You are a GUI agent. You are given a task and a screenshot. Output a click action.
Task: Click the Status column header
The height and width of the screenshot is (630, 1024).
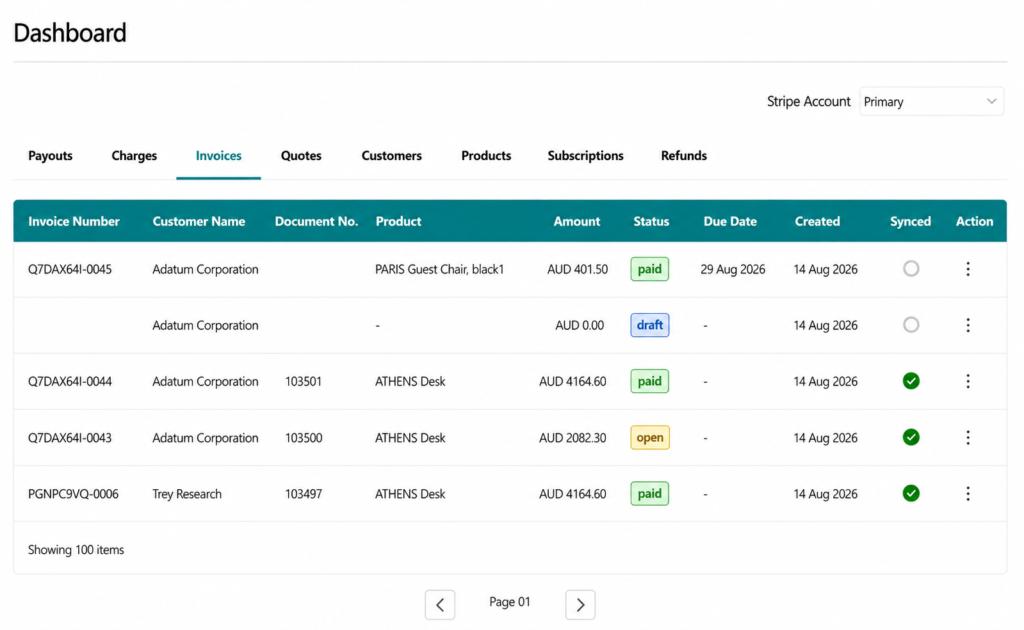tap(651, 221)
